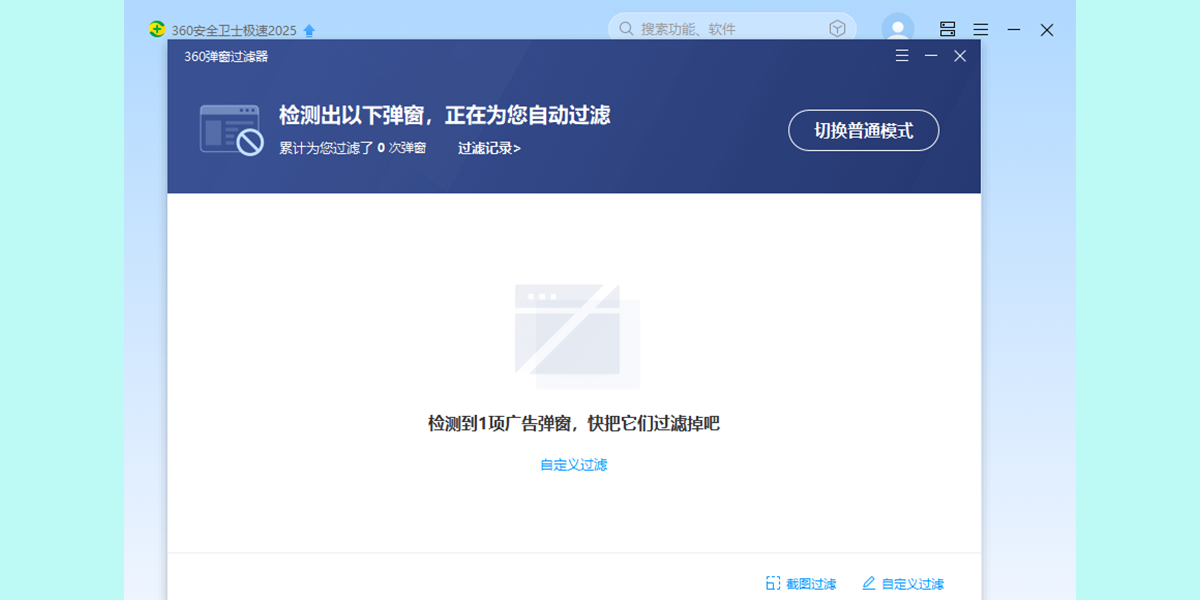Click the magnifier icon in the search box
This screenshot has height=600, width=1200.
point(626,29)
